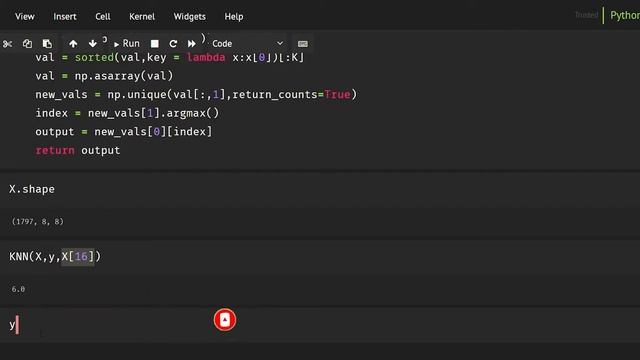Click the line 'return output'
Screen dimensions: 640x360
[x=78, y=151]
